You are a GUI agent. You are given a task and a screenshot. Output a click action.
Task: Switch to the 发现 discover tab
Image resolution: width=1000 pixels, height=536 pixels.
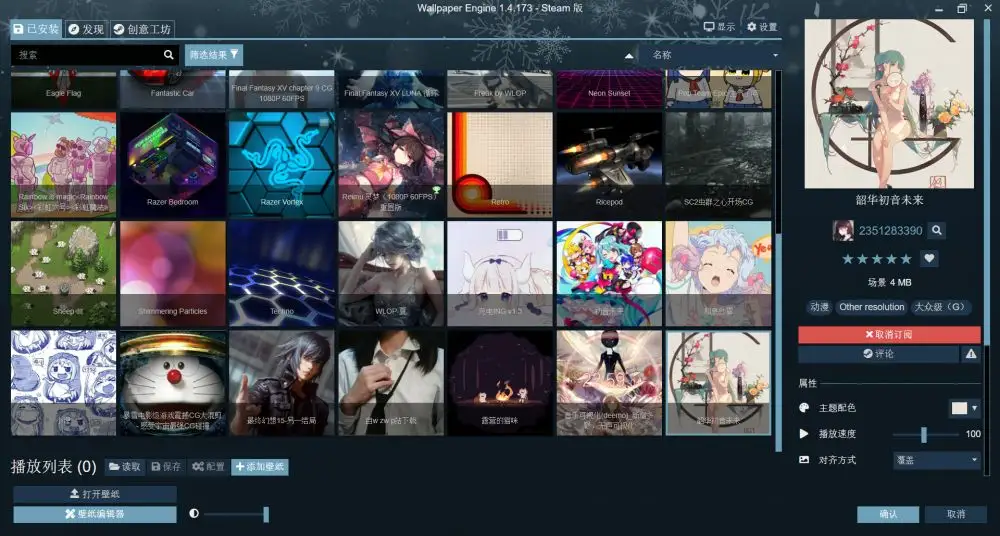coord(86,29)
